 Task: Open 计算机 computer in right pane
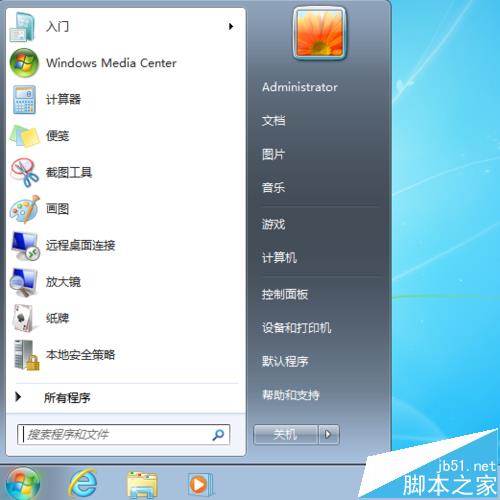(x=279, y=257)
